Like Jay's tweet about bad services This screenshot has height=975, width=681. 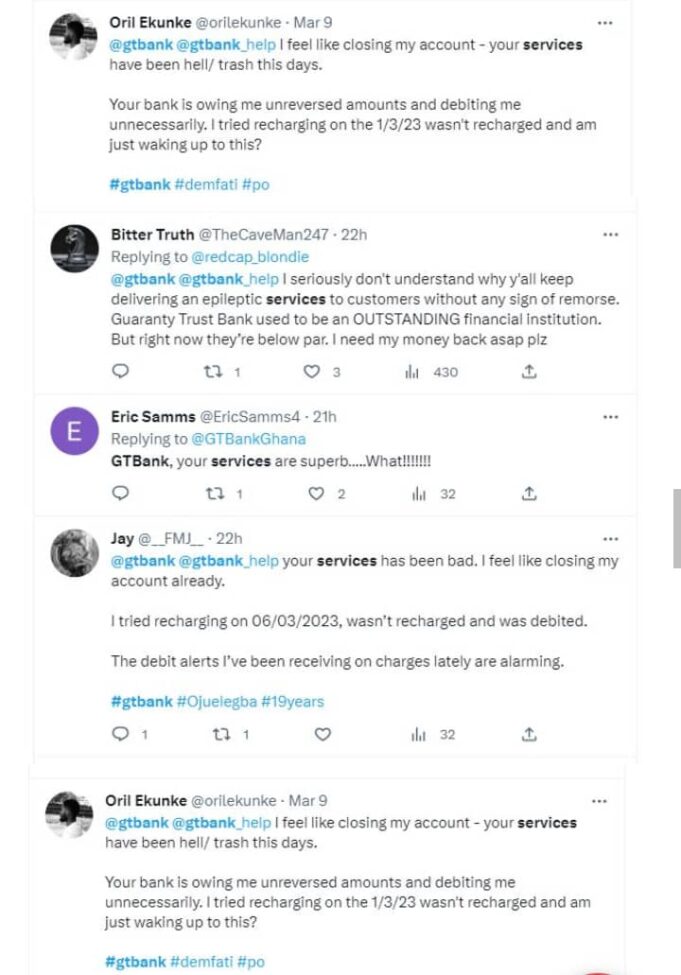click(x=322, y=735)
